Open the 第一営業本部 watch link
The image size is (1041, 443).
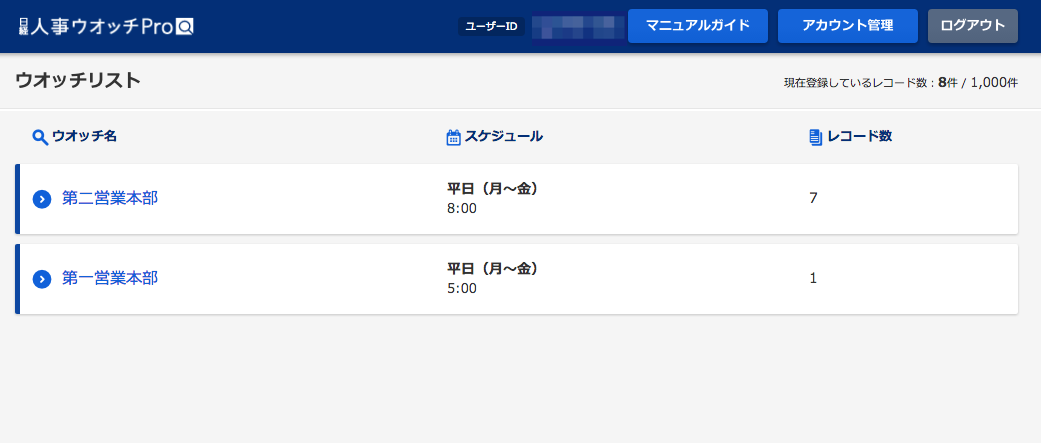tap(110, 278)
